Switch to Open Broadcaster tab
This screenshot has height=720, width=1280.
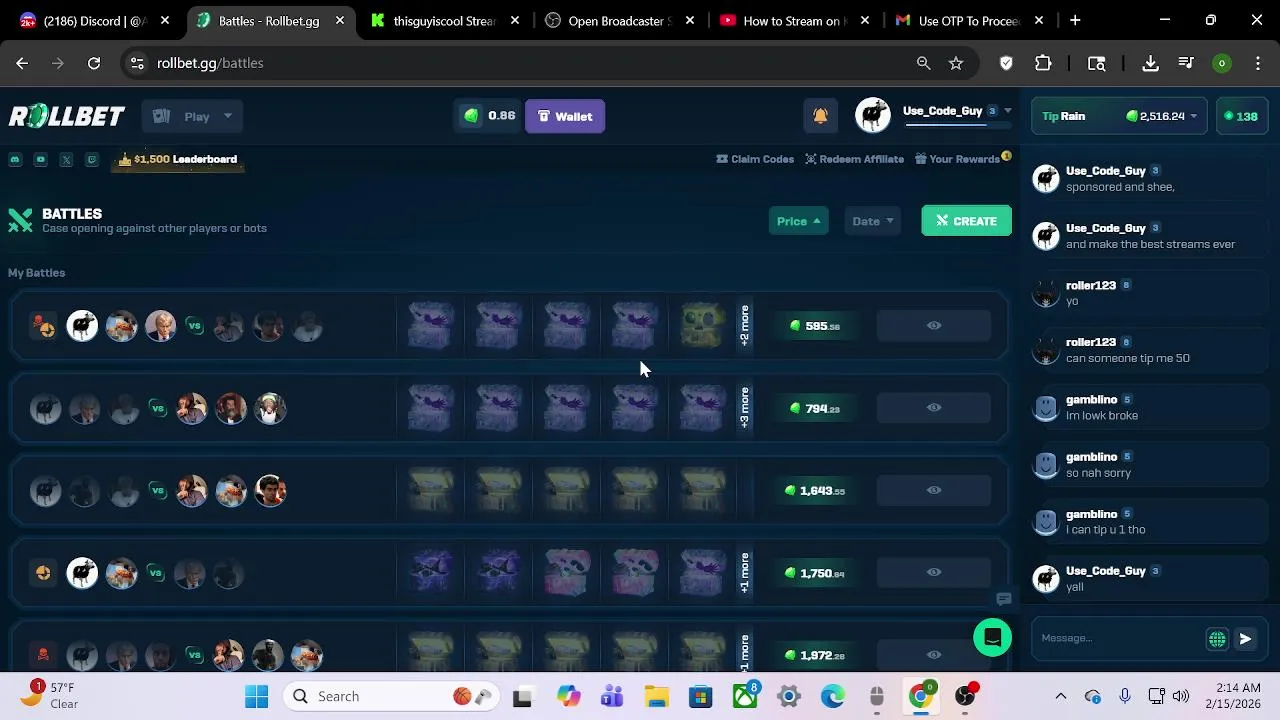(620, 20)
